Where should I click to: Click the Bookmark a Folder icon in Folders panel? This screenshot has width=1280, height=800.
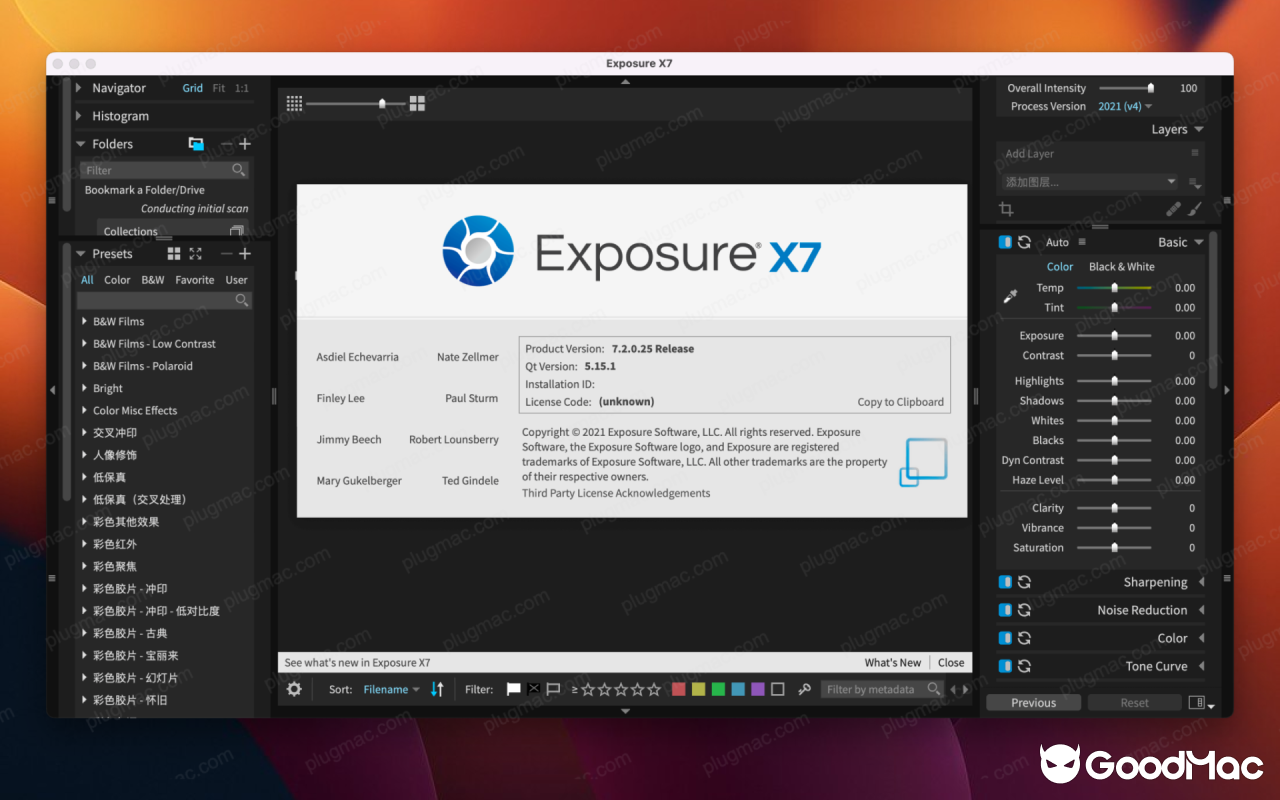pyautogui.click(x=196, y=143)
